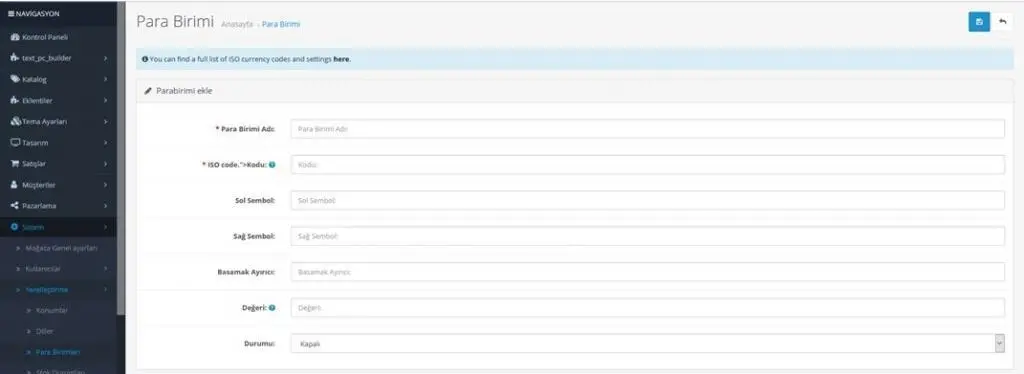Click the user icon beside Müşteriler
This screenshot has height=374, width=1024.
[14, 185]
